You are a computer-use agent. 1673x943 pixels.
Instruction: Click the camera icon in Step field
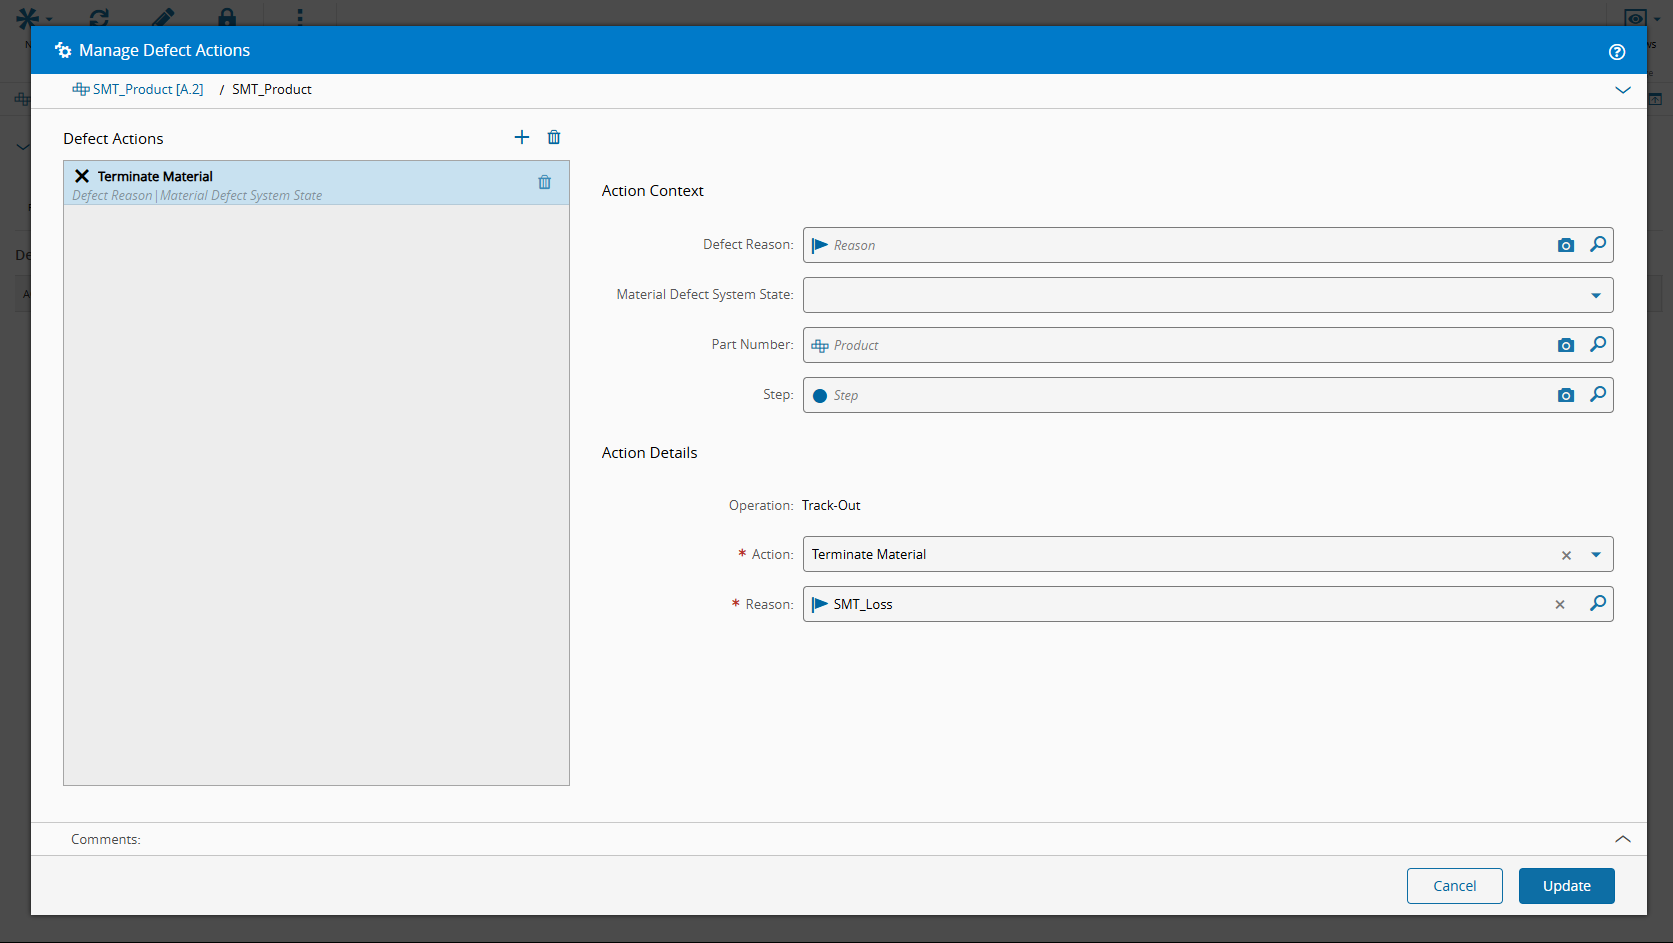pos(1566,395)
